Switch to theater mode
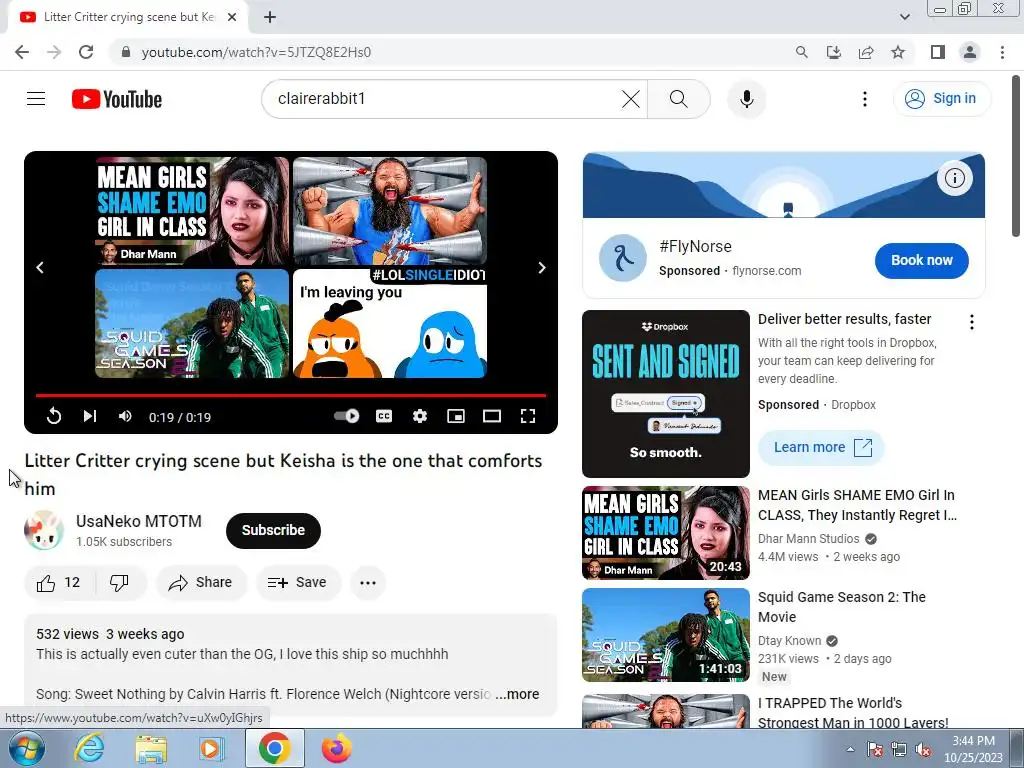The width and height of the screenshot is (1024, 768). pos(492,416)
